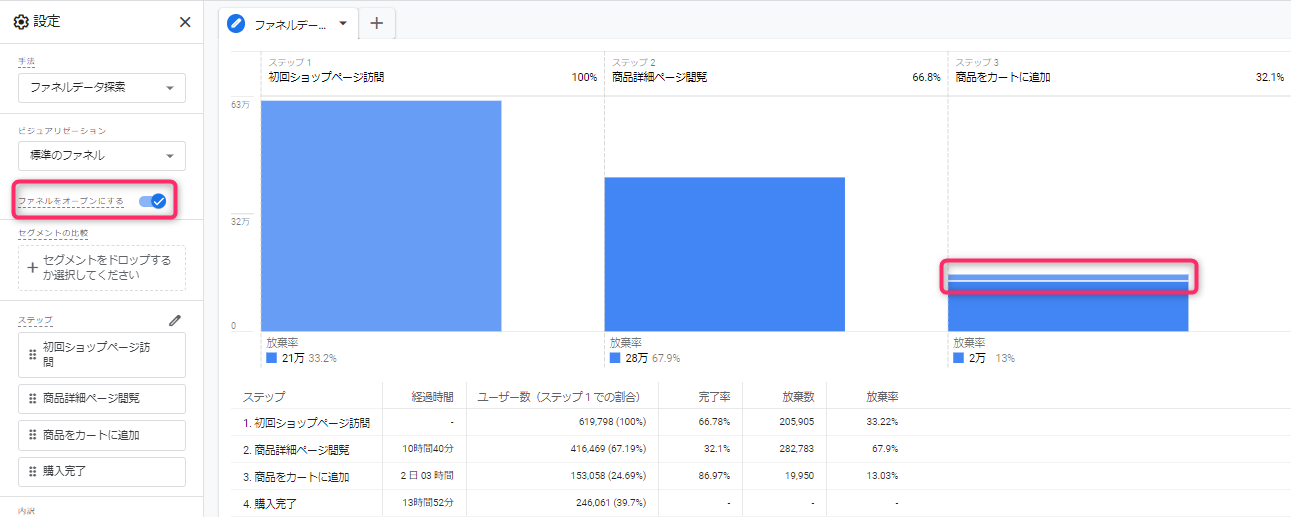This screenshot has height=517, width=1291.
Task: Open the 標準のファネル visualization dropdown
Action: 102,156
